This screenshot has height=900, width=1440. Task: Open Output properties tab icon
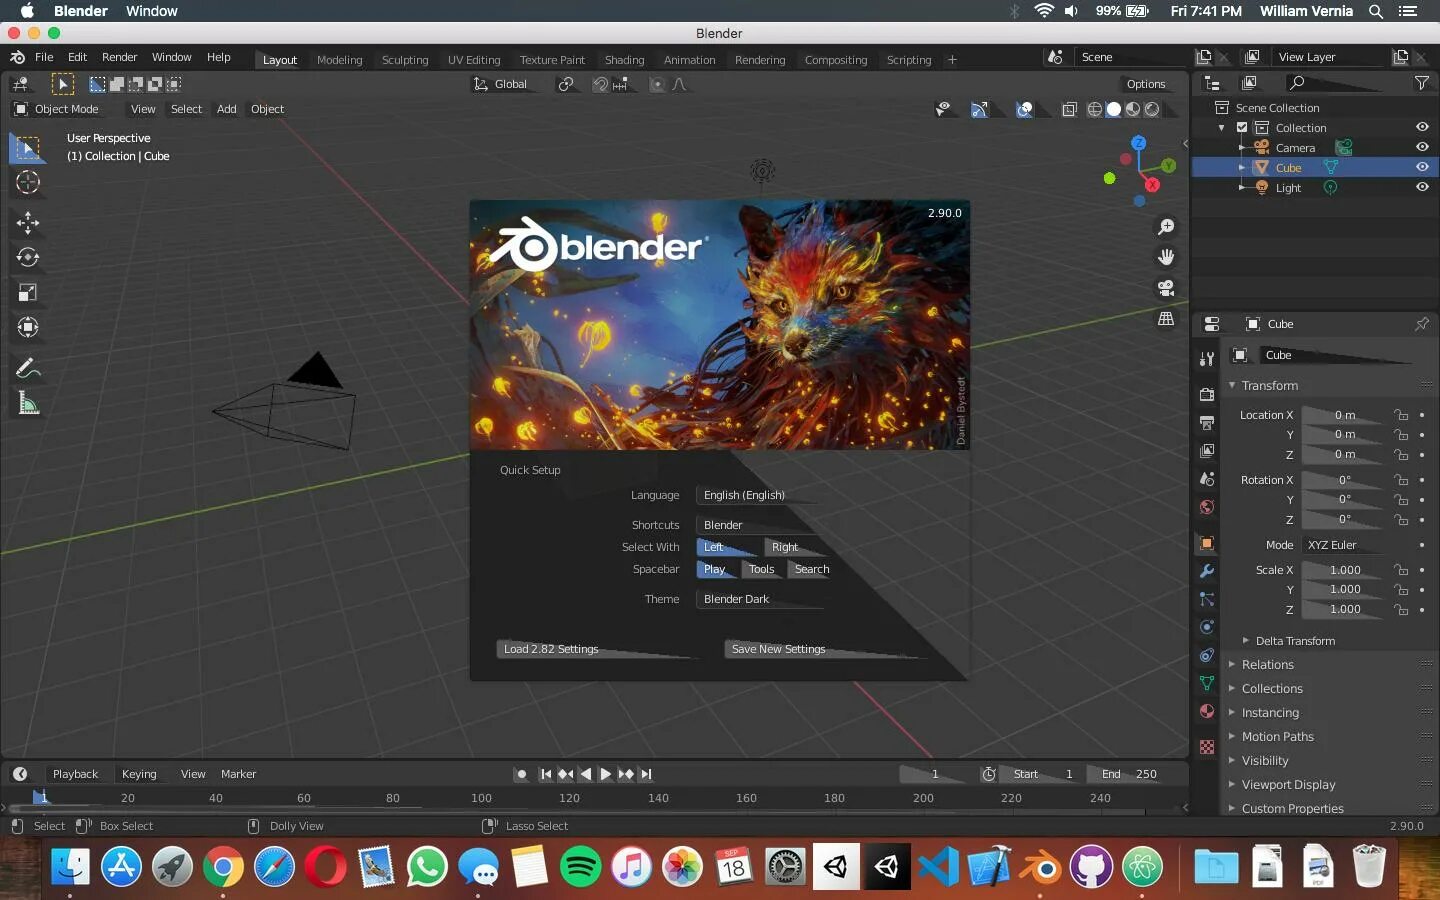1207,422
